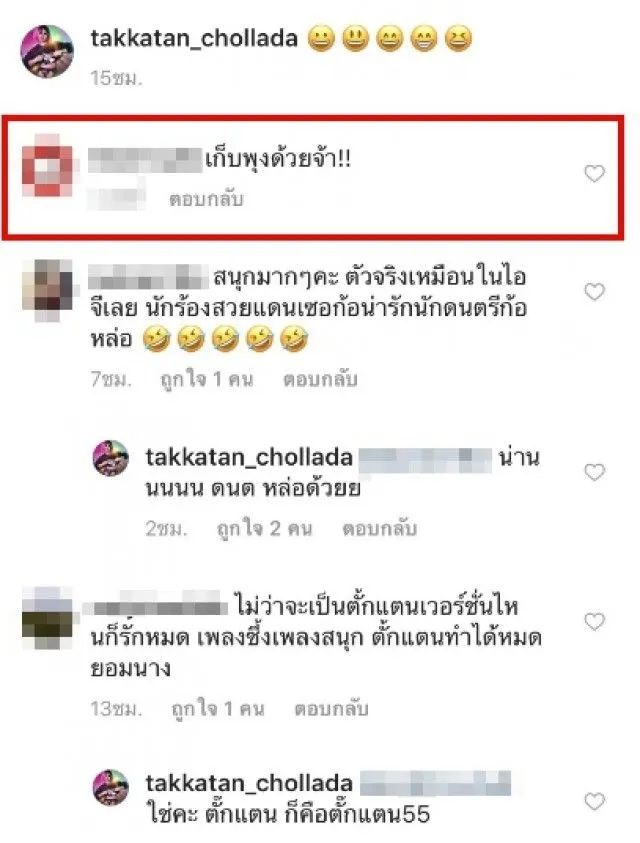This screenshot has width=640, height=843.
Task: Open takkatan_chollada avatar in "หล่อด้วยย" reply
Action: 111,458
